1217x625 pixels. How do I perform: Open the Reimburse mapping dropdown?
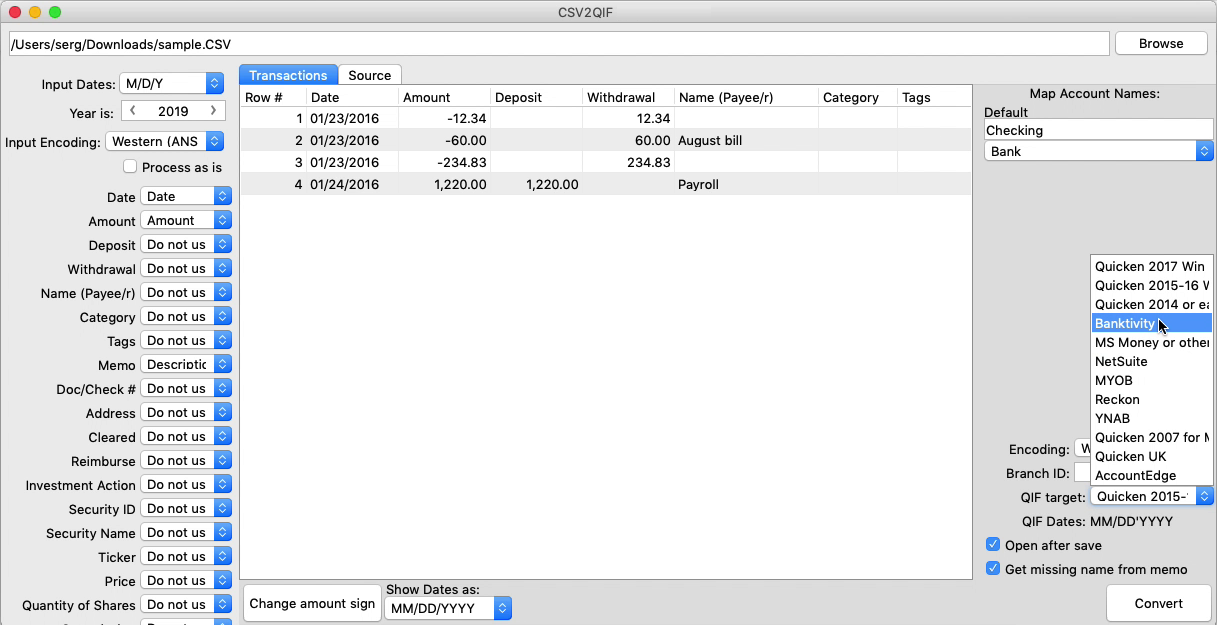coord(186,461)
